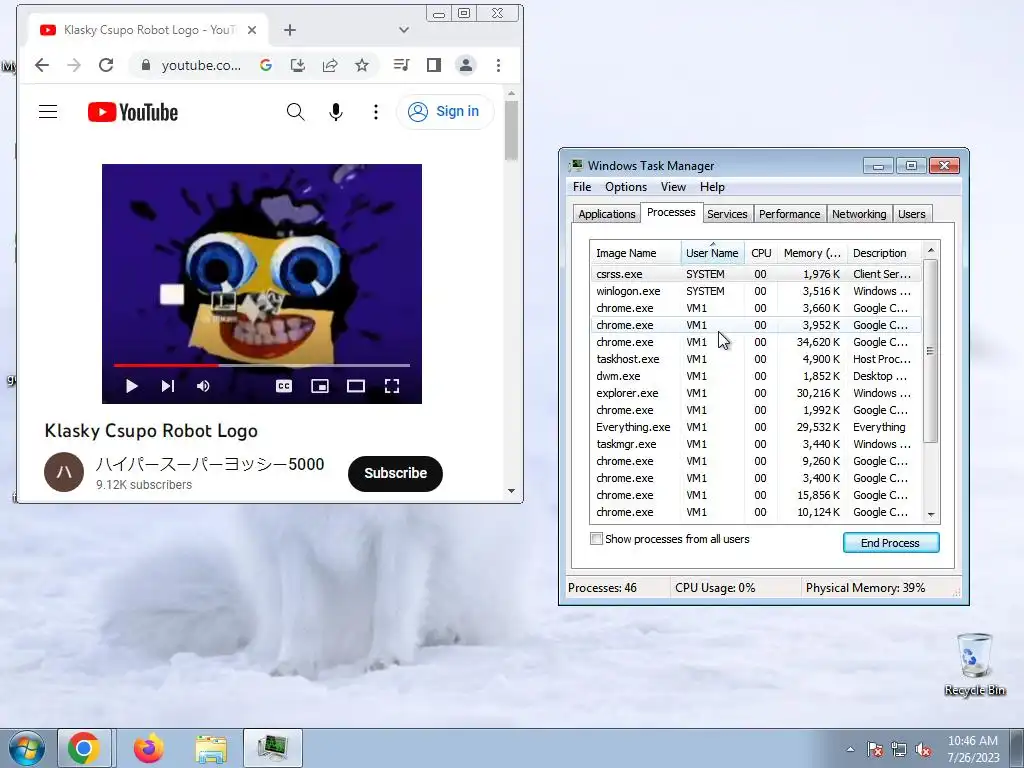Image resolution: width=1024 pixels, height=768 pixels.
Task: Click the install app icon in address bar
Action: click(x=298, y=65)
